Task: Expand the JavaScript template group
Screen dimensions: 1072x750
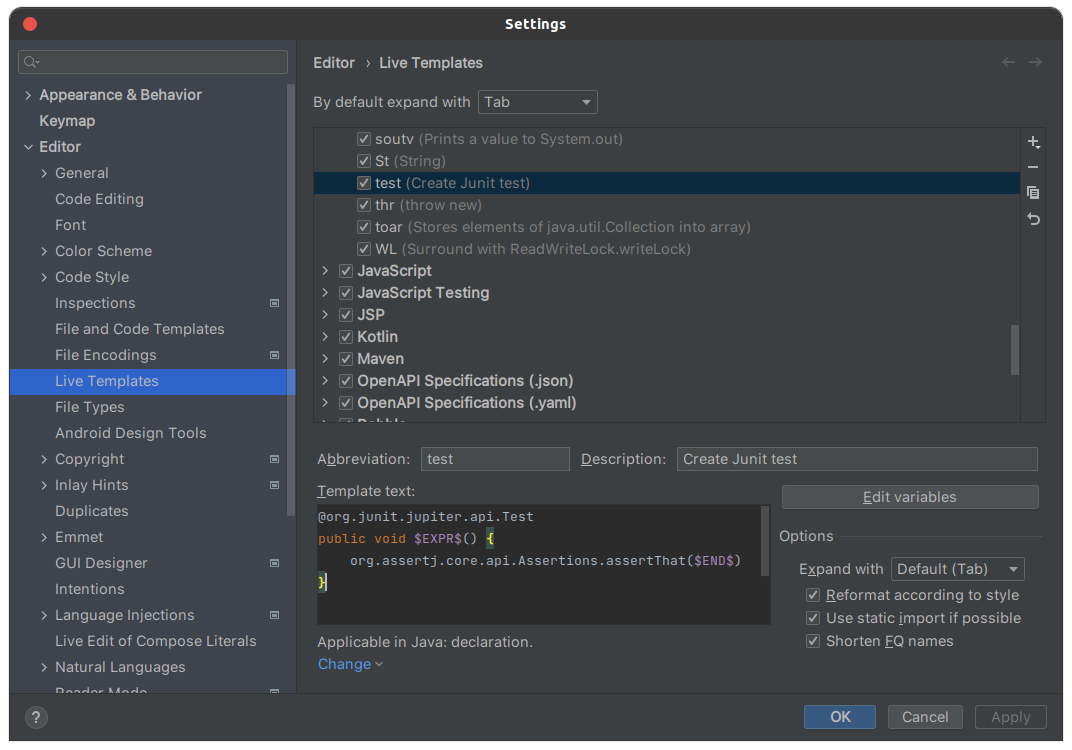Action: coord(325,271)
